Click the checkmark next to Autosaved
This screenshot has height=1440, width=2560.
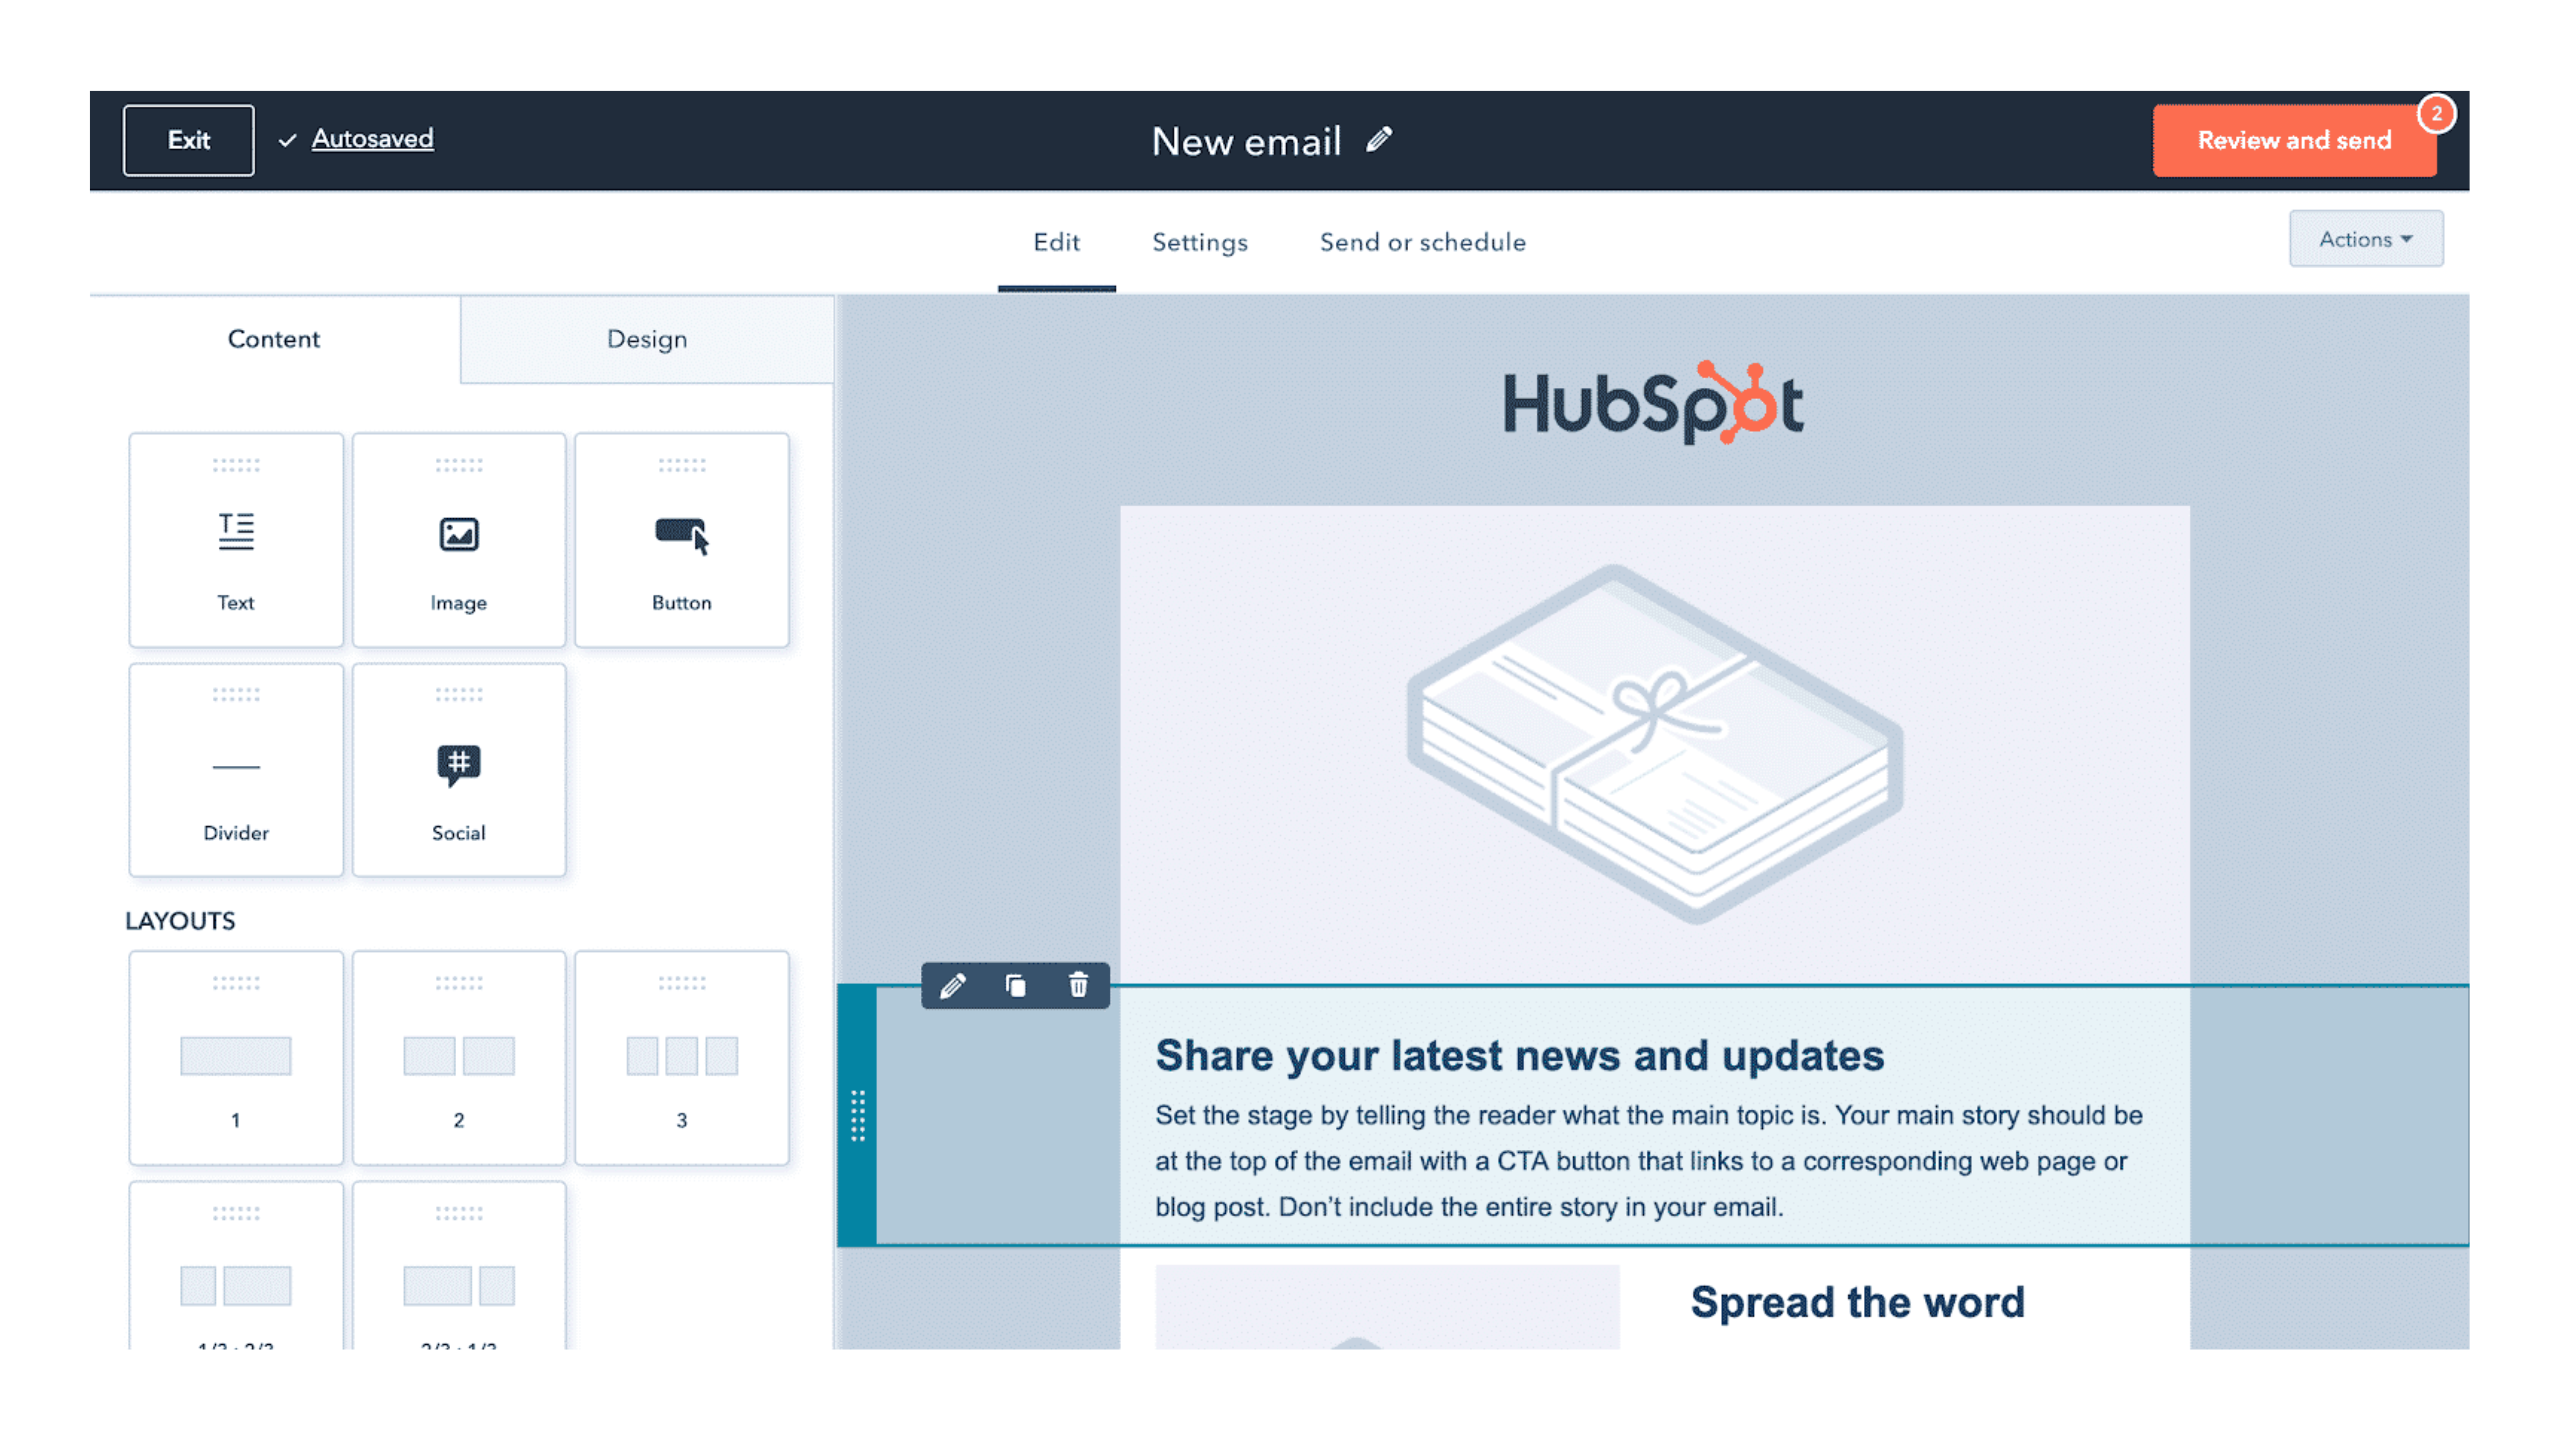287,141
